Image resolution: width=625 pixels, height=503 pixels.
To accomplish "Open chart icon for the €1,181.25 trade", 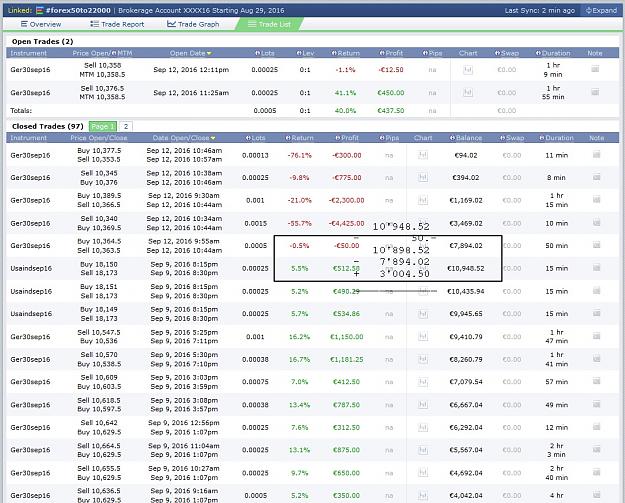I will pos(423,360).
